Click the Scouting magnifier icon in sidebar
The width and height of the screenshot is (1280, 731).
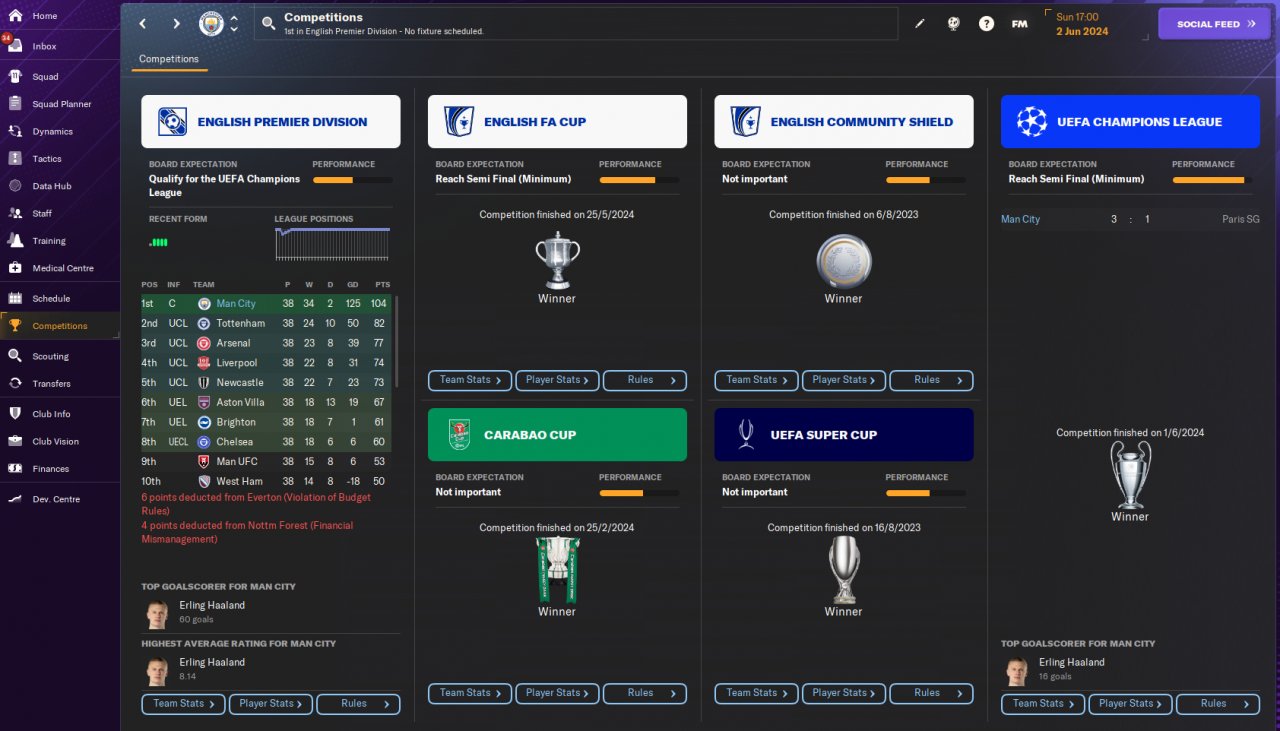15,356
